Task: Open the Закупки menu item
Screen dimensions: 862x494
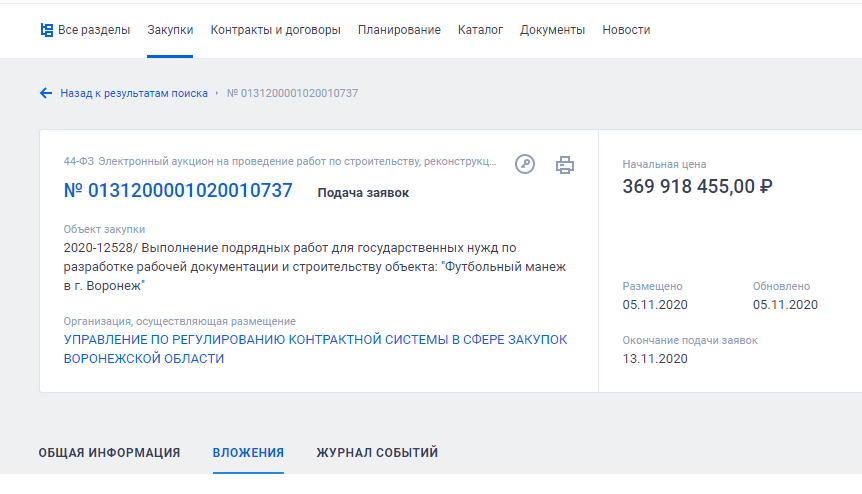Action: coord(170,30)
